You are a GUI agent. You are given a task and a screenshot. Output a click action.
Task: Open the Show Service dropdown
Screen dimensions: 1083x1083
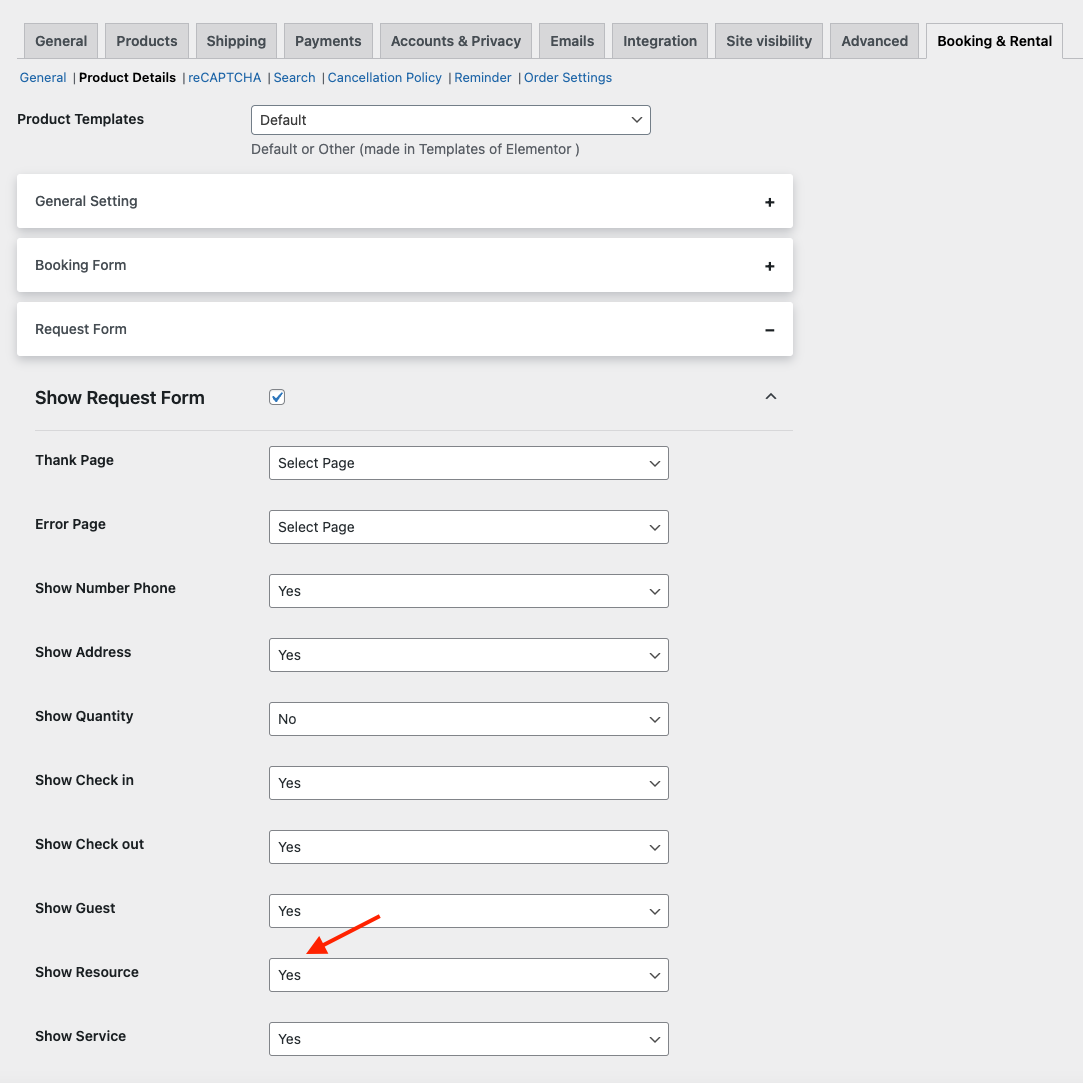pyautogui.click(x=468, y=1039)
